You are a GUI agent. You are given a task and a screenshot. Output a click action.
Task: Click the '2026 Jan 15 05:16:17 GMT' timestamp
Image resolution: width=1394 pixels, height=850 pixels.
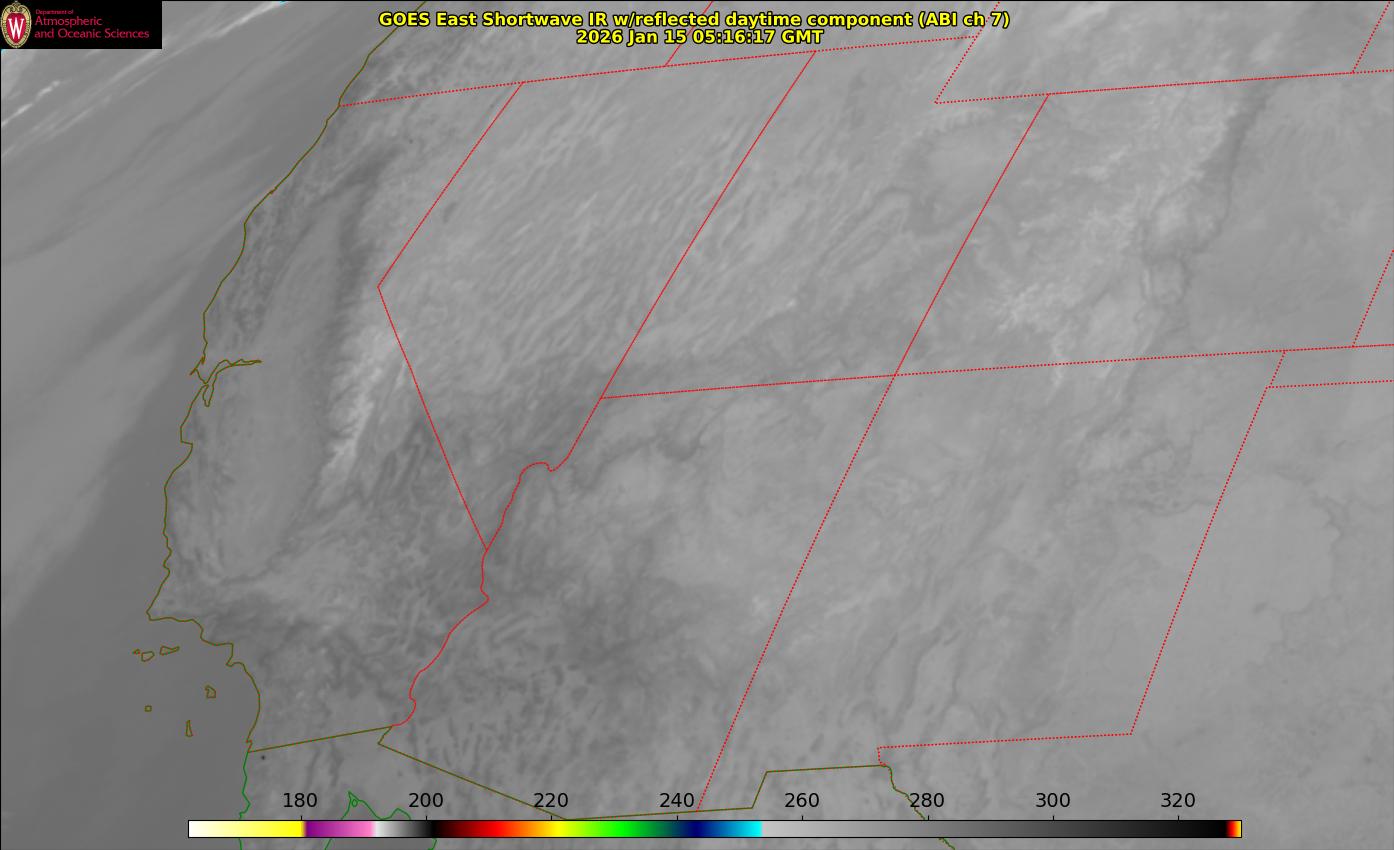[x=700, y=37]
